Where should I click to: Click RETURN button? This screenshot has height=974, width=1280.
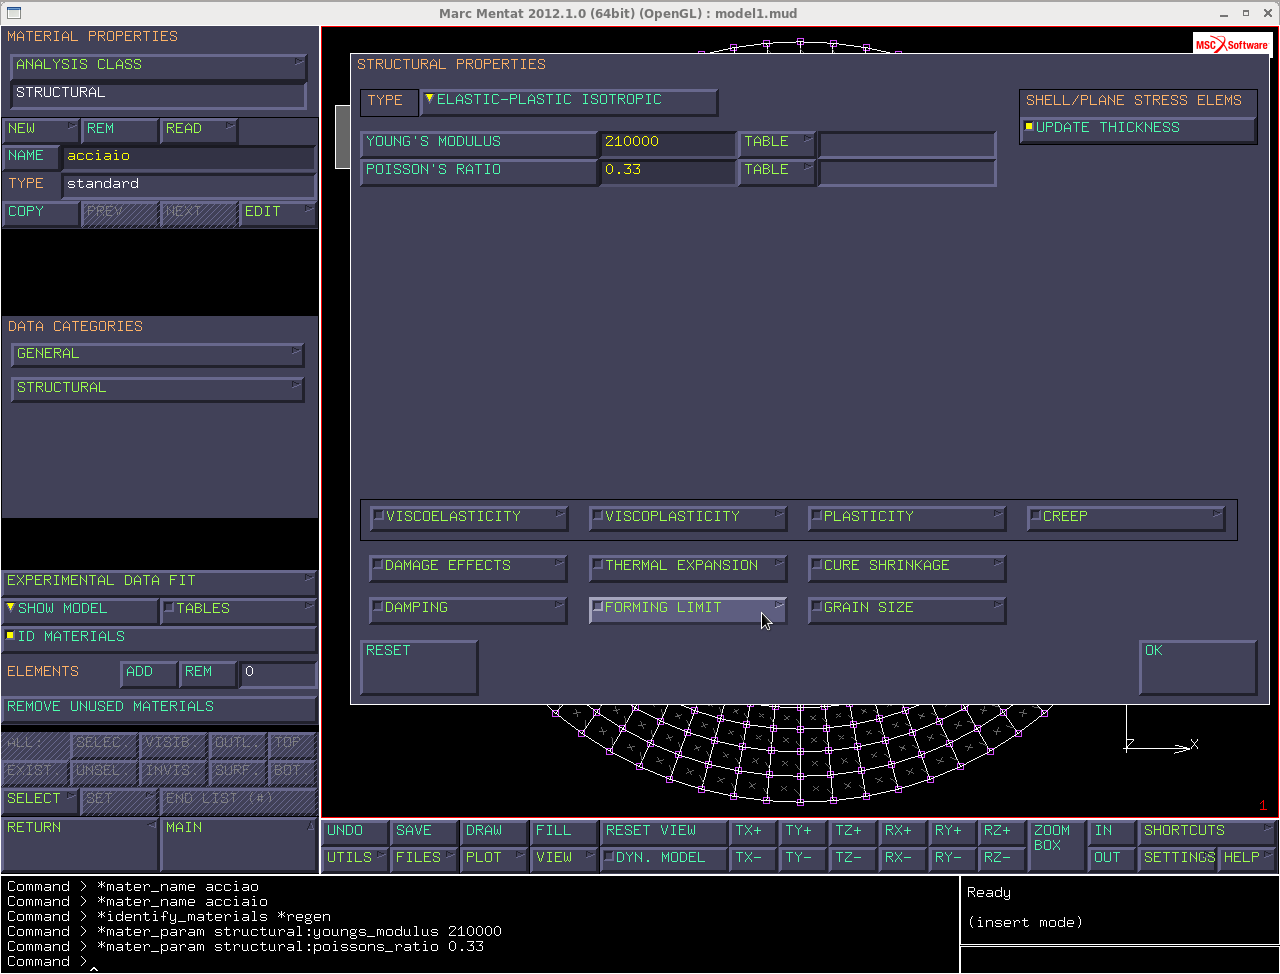pos(80,844)
